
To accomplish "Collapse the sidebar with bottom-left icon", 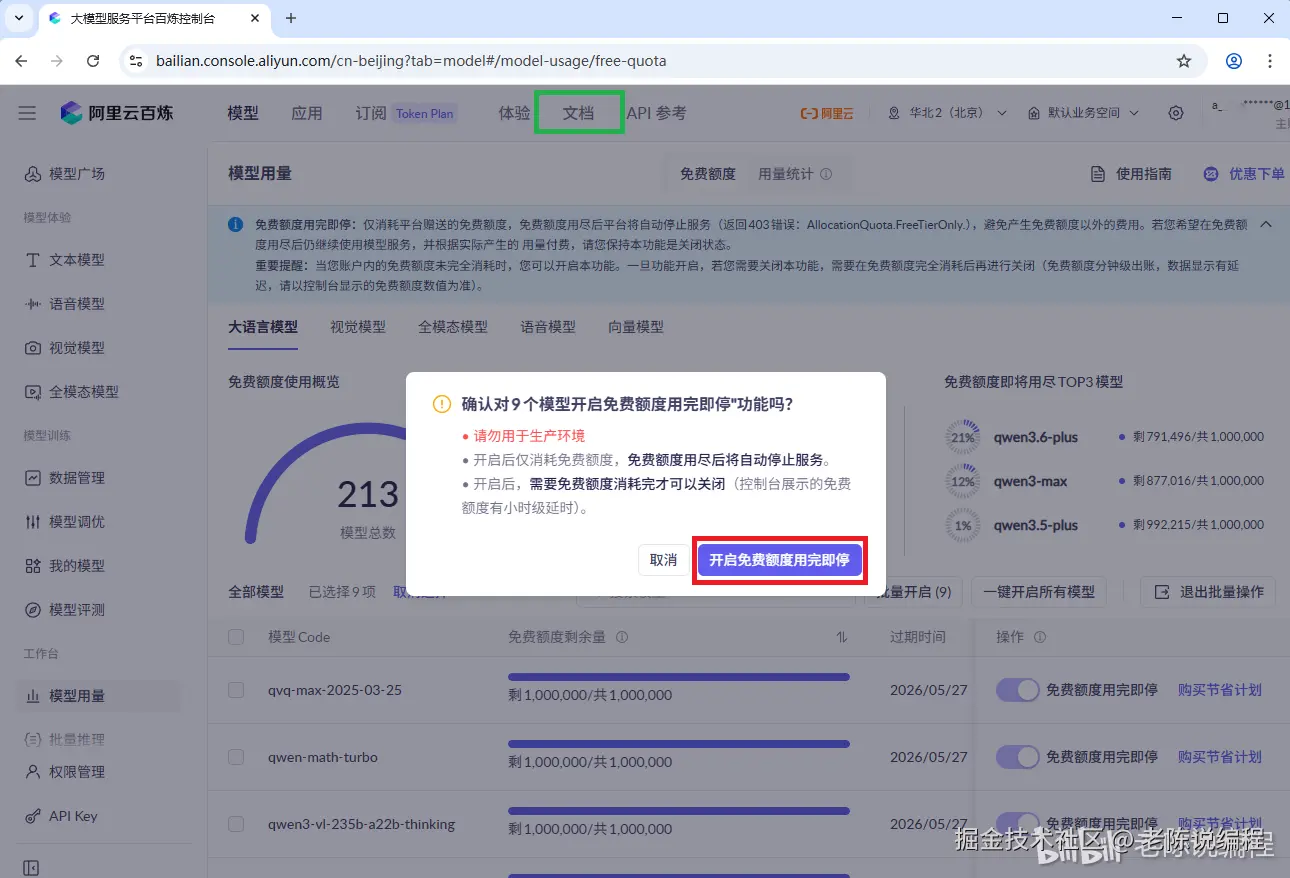I will coord(31,868).
